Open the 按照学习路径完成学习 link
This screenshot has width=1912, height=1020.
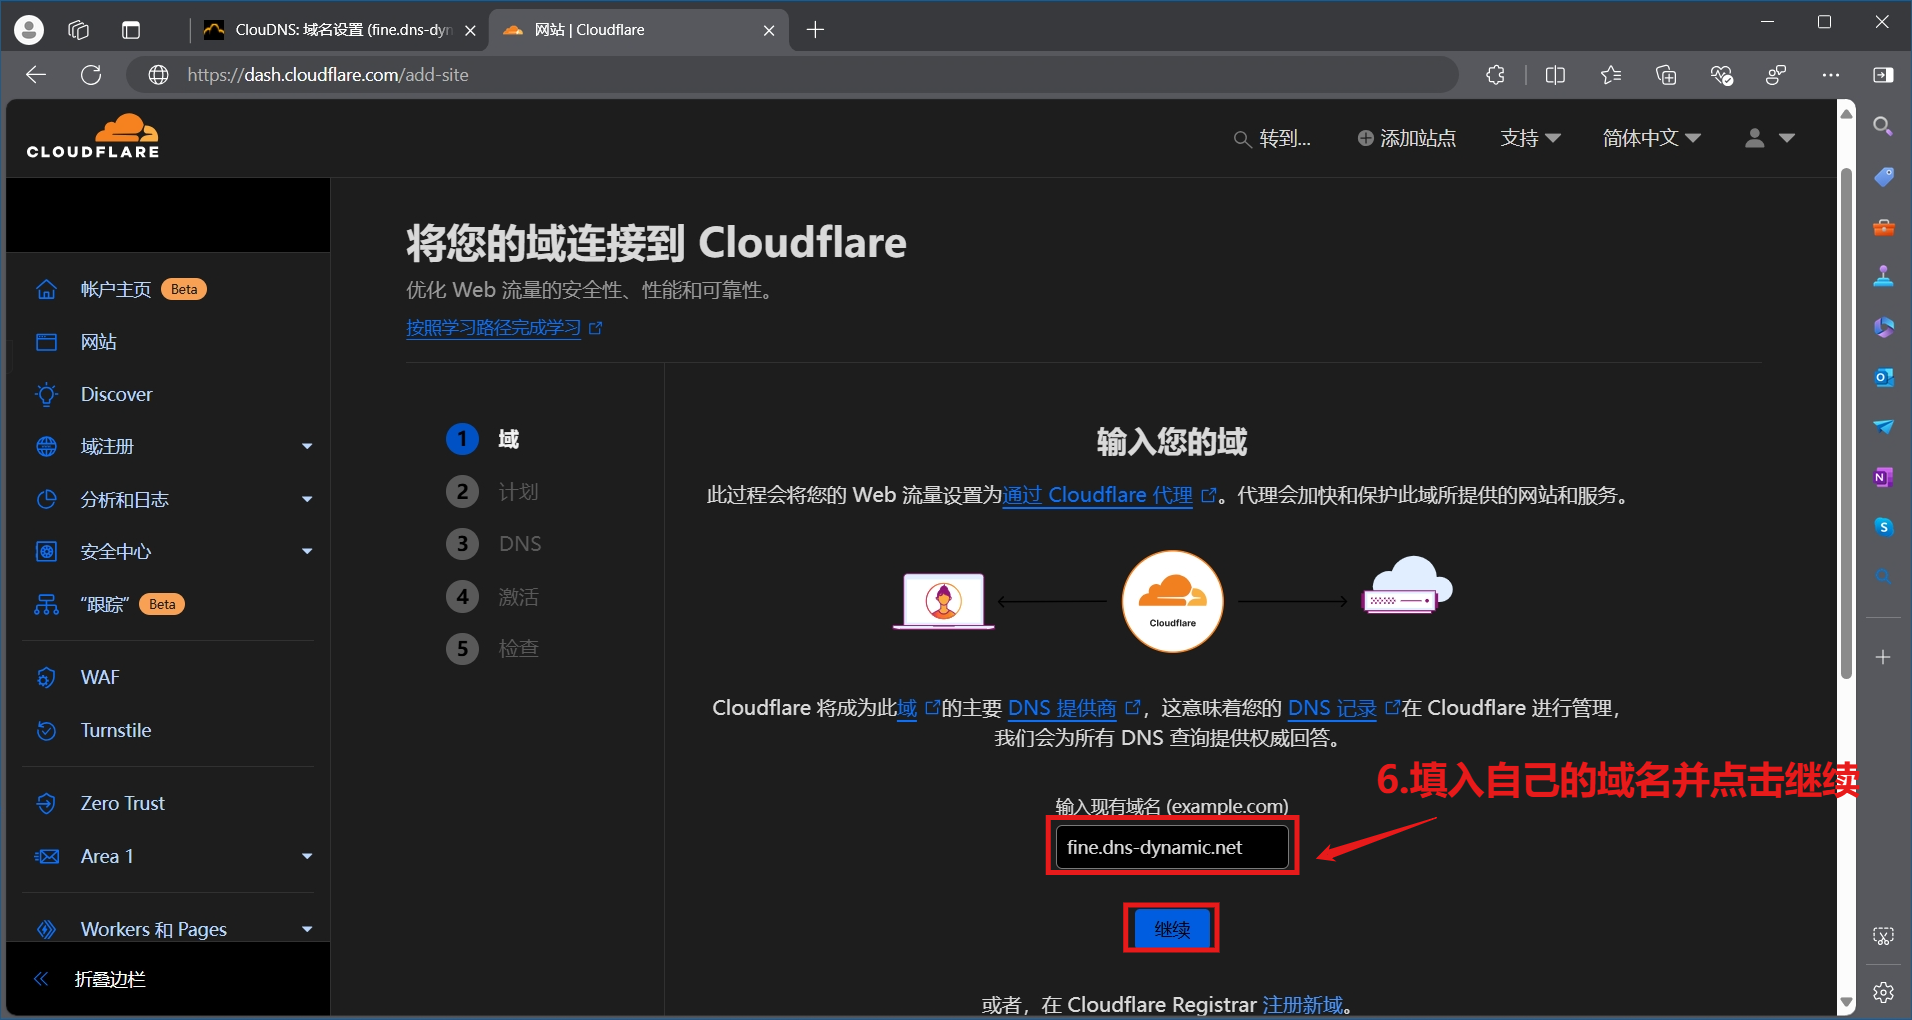[x=493, y=328]
